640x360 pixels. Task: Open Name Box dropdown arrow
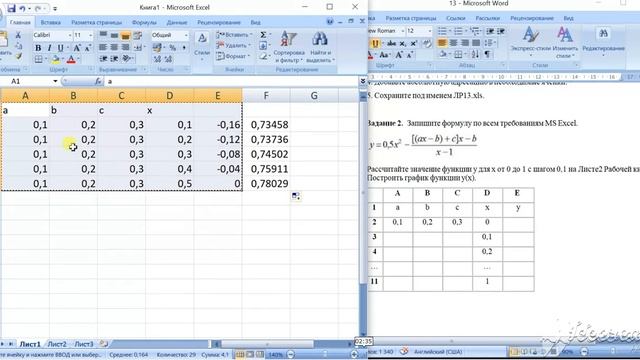(x=56, y=82)
